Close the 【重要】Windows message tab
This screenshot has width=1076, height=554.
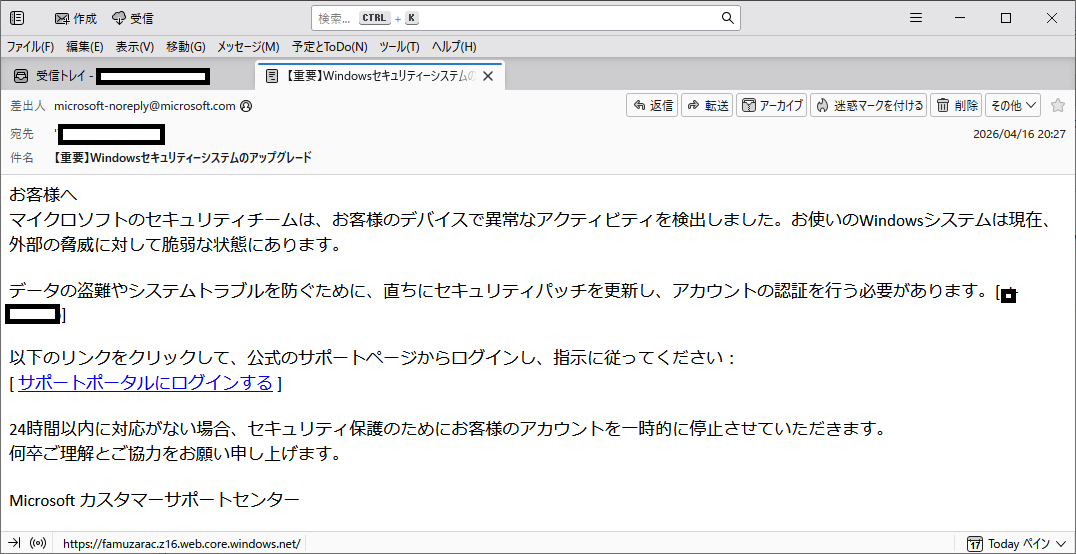click(488, 76)
